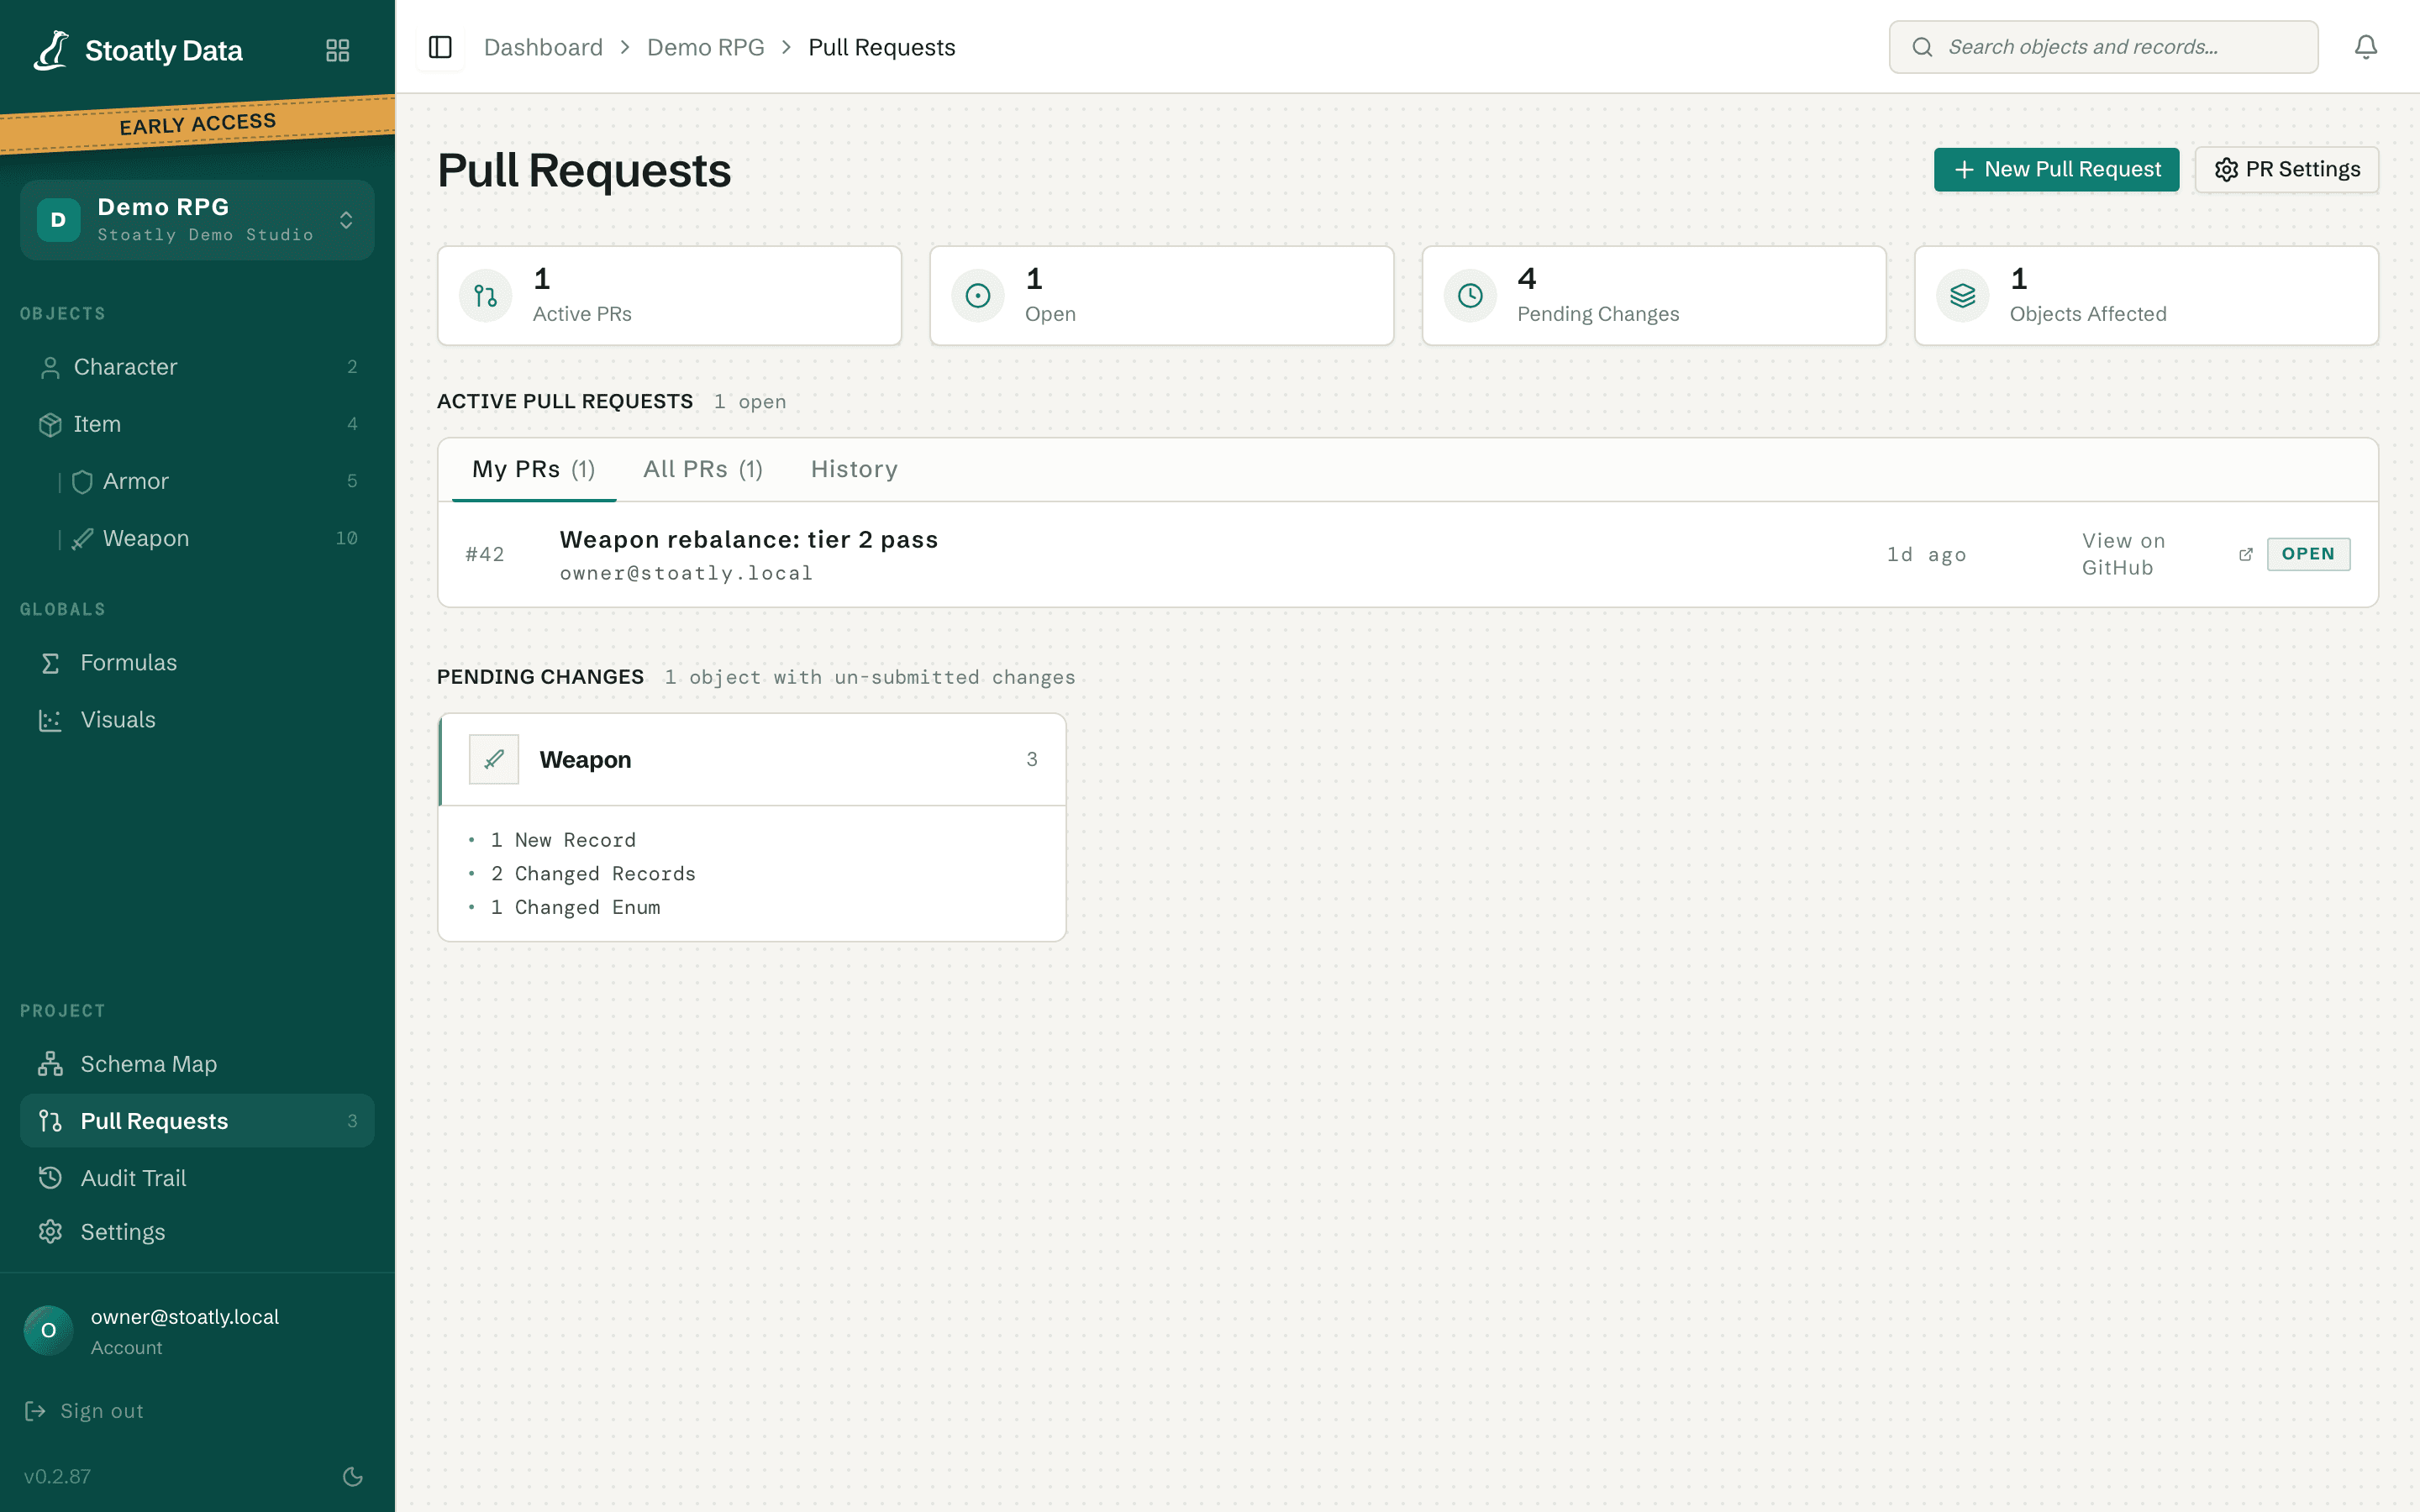
Task: Click the OPEN status badge
Action: coord(2308,554)
